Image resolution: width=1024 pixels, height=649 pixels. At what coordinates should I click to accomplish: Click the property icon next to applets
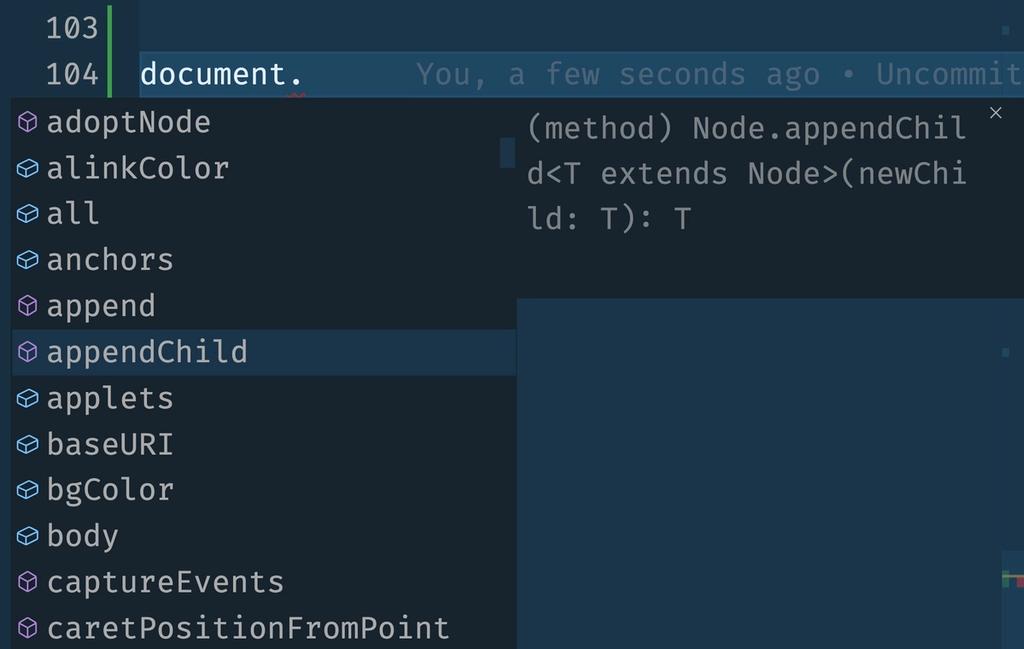click(27, 398)
